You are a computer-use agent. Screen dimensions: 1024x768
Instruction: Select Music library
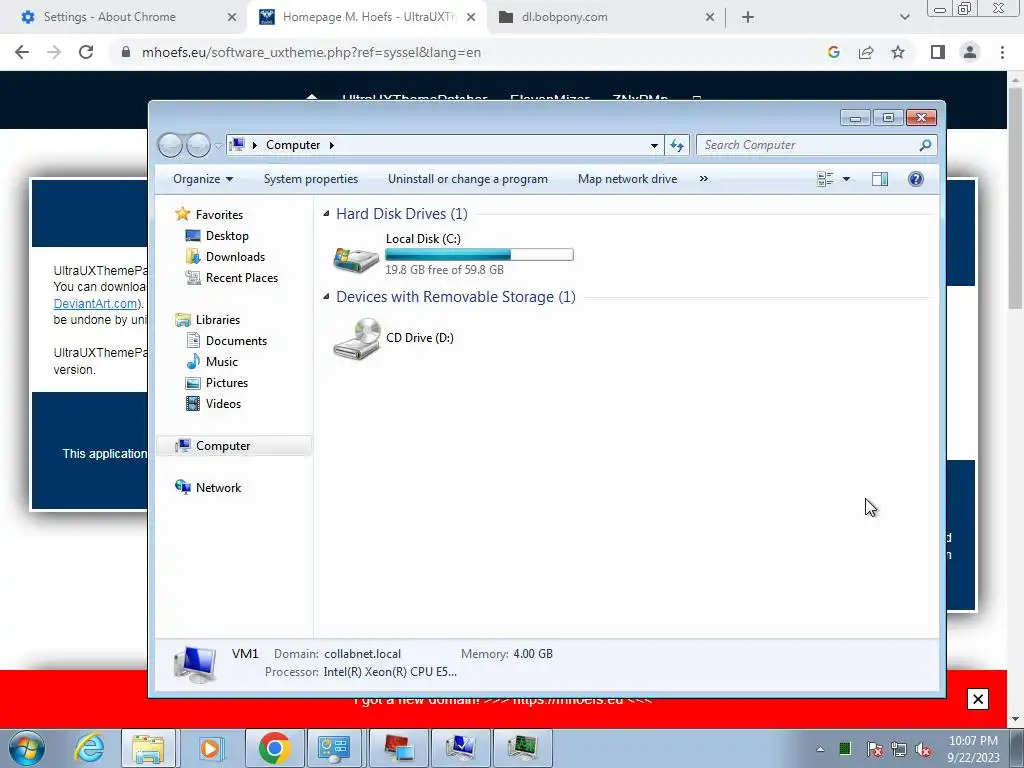(x=221, y=361)
